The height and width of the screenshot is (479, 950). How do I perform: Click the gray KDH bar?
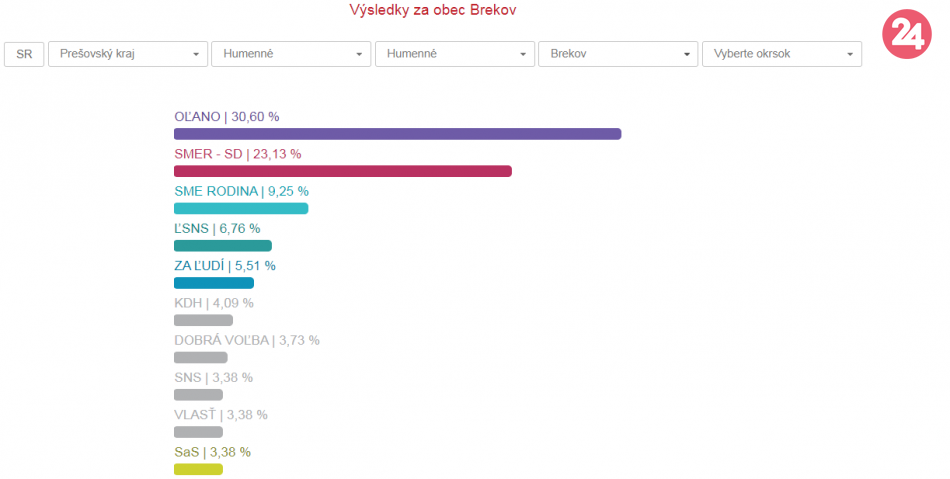[203, 320]
